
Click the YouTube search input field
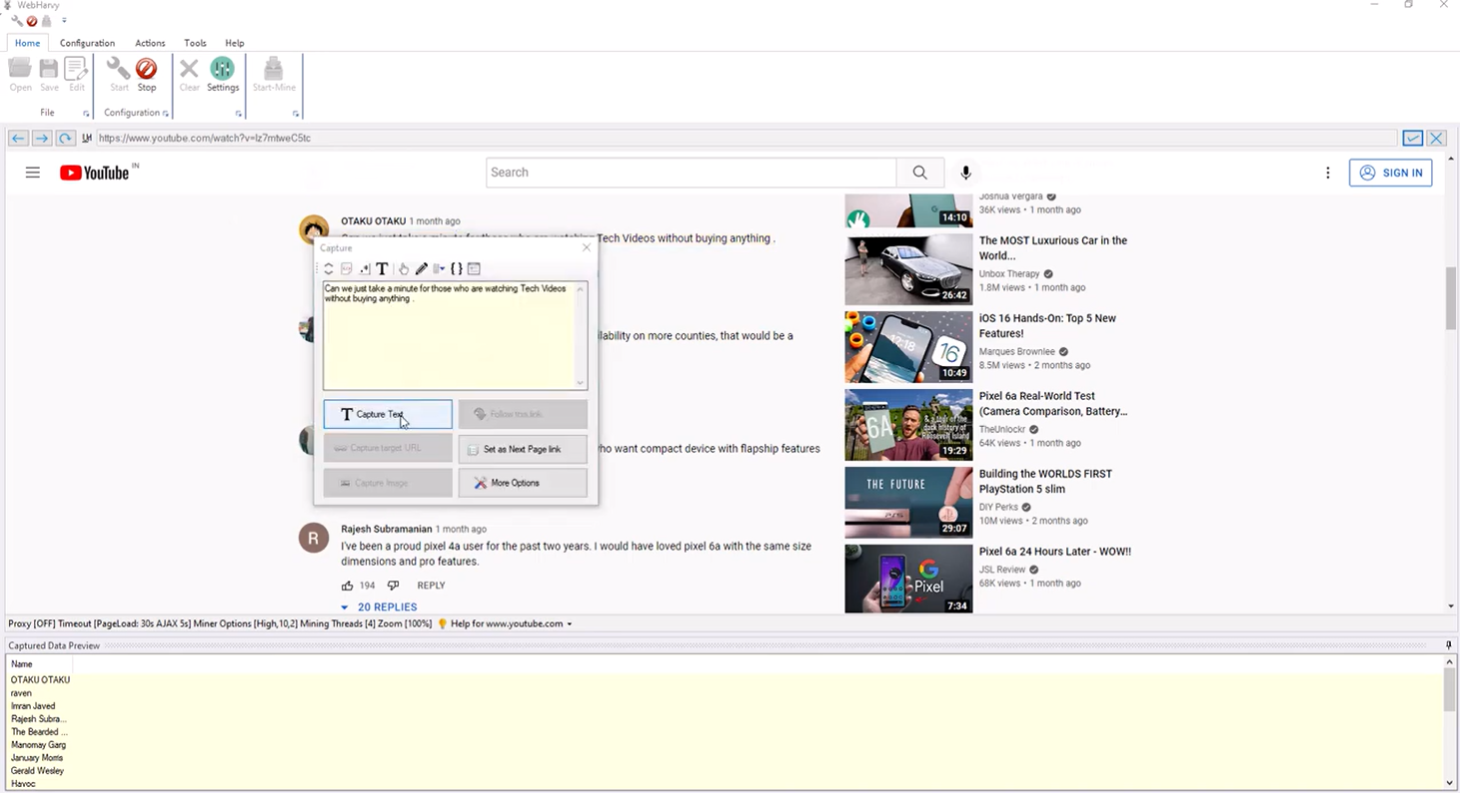tap(690, 173)
